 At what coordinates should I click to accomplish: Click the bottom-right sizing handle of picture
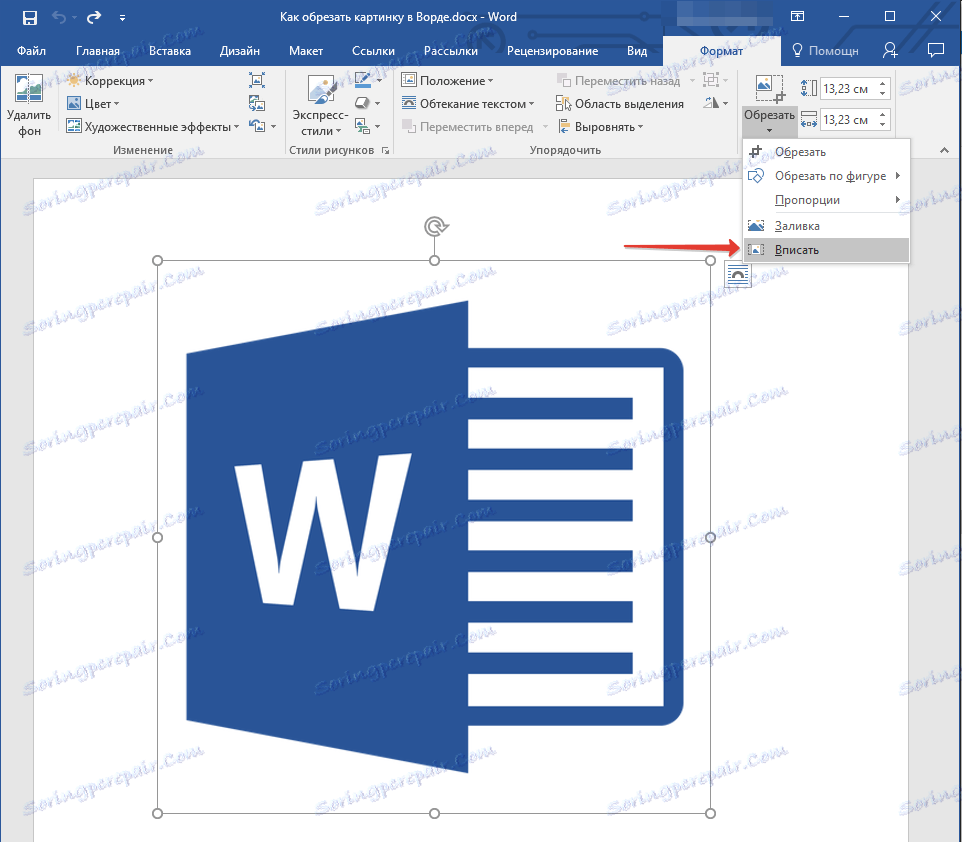pyautogui.click(x=710, y=813)
